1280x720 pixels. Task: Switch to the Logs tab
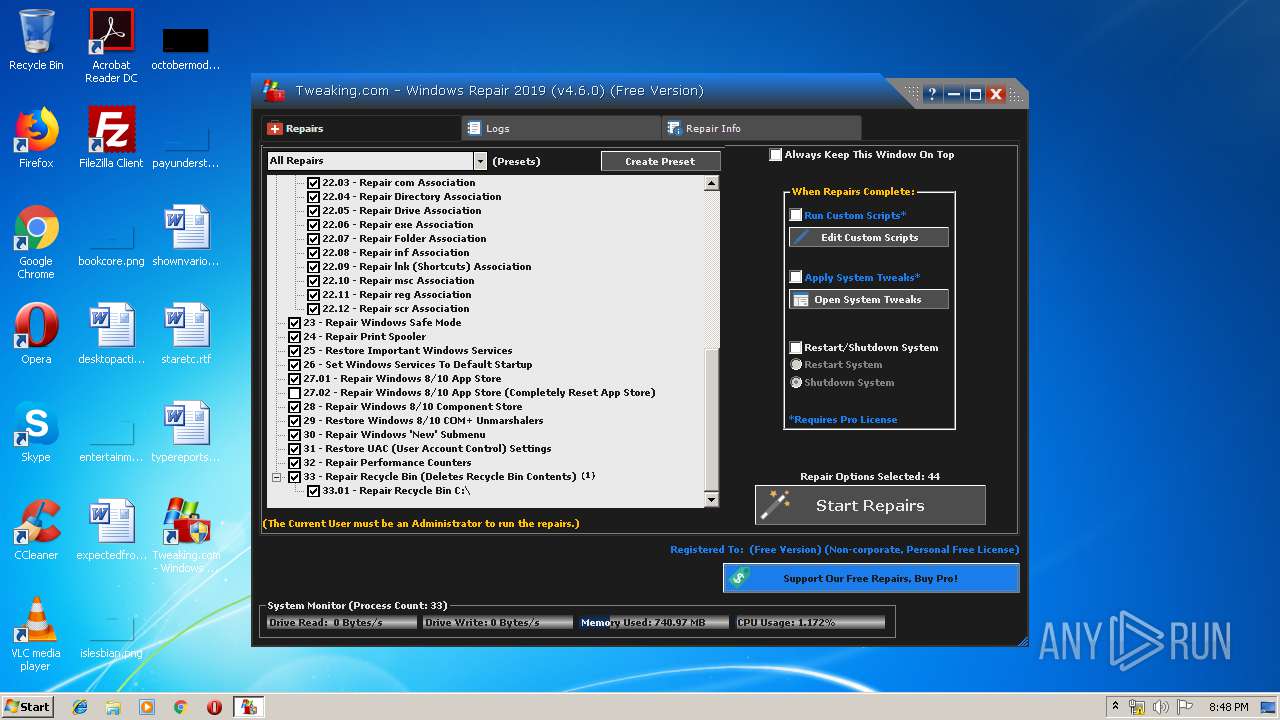(561, 128)
